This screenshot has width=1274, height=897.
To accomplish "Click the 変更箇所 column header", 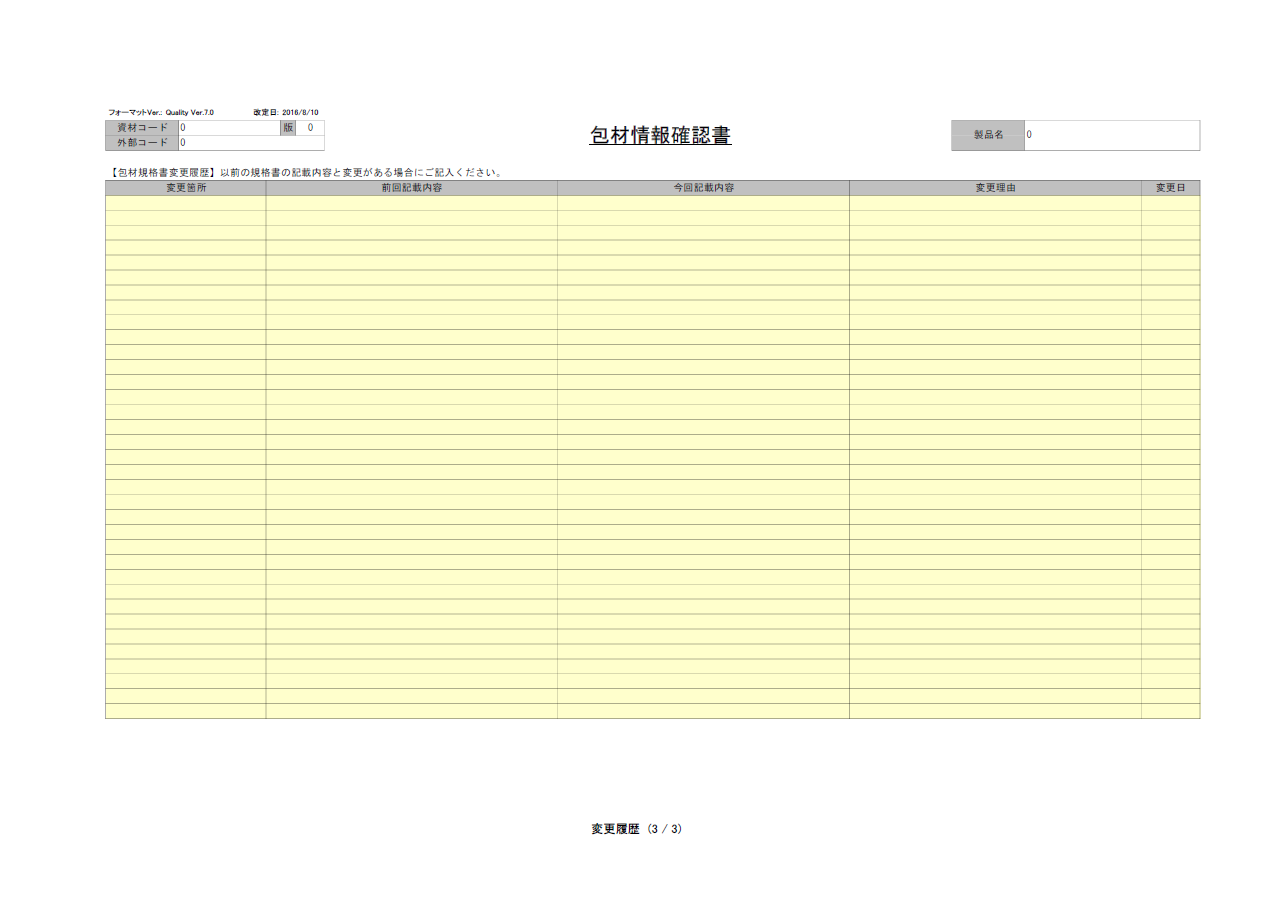I will click(186, 188).
